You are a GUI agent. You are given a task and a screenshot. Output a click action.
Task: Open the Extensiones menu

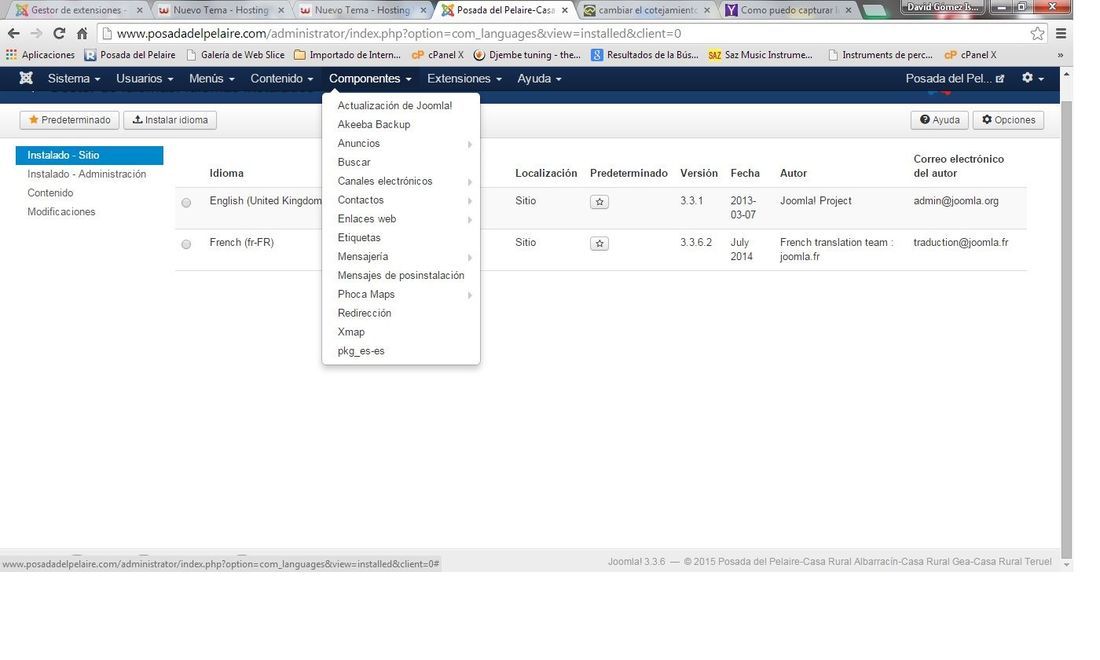click(x=464, y=79)
